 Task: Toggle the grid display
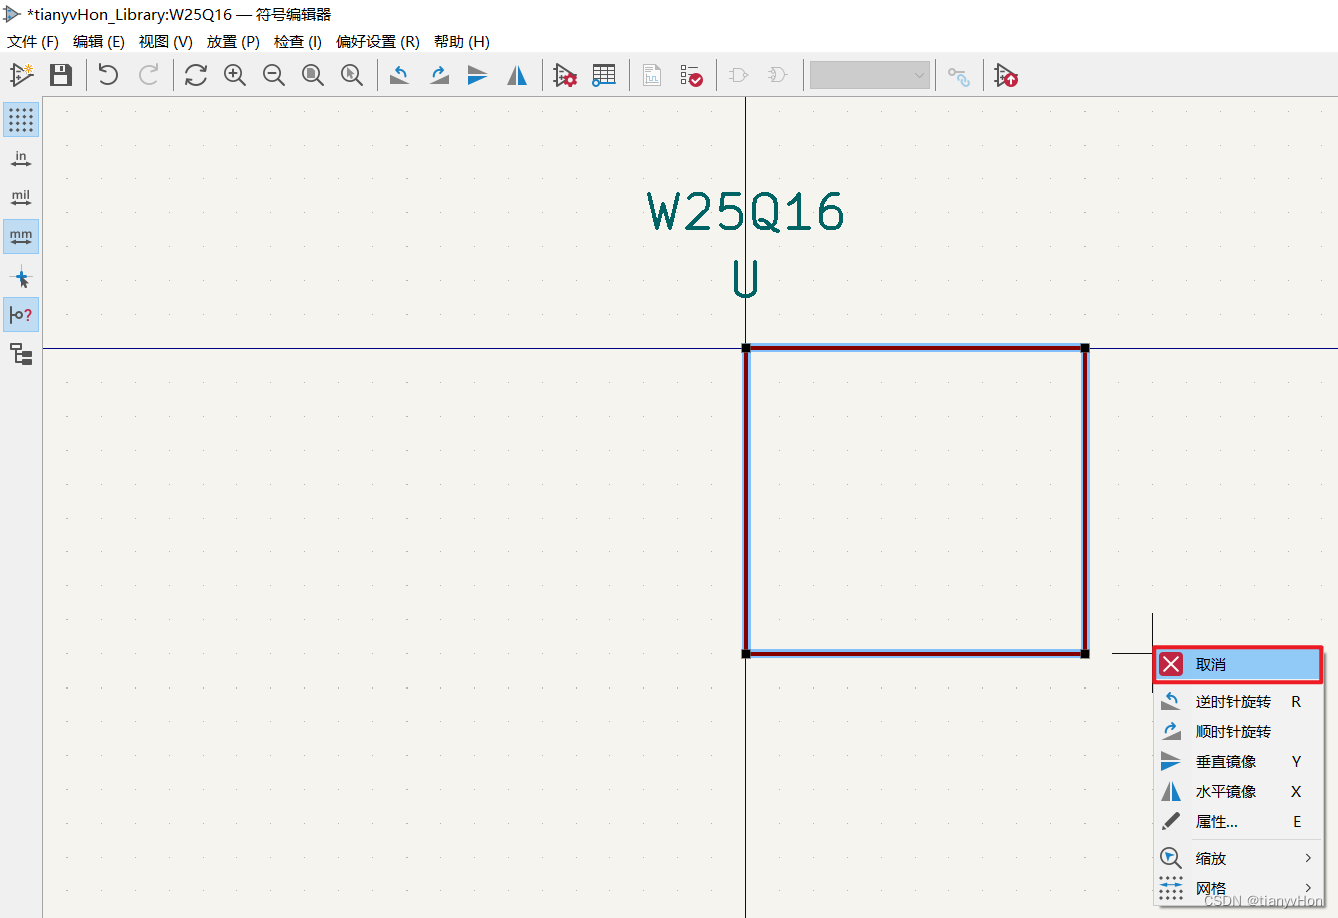tap(21, 119)
